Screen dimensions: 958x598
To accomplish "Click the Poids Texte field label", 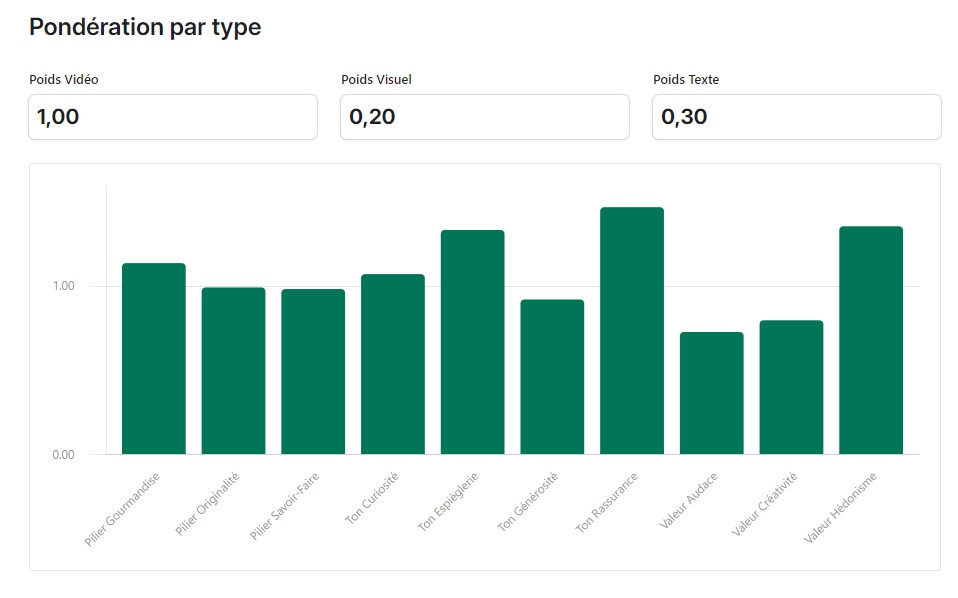I will 686,80.
